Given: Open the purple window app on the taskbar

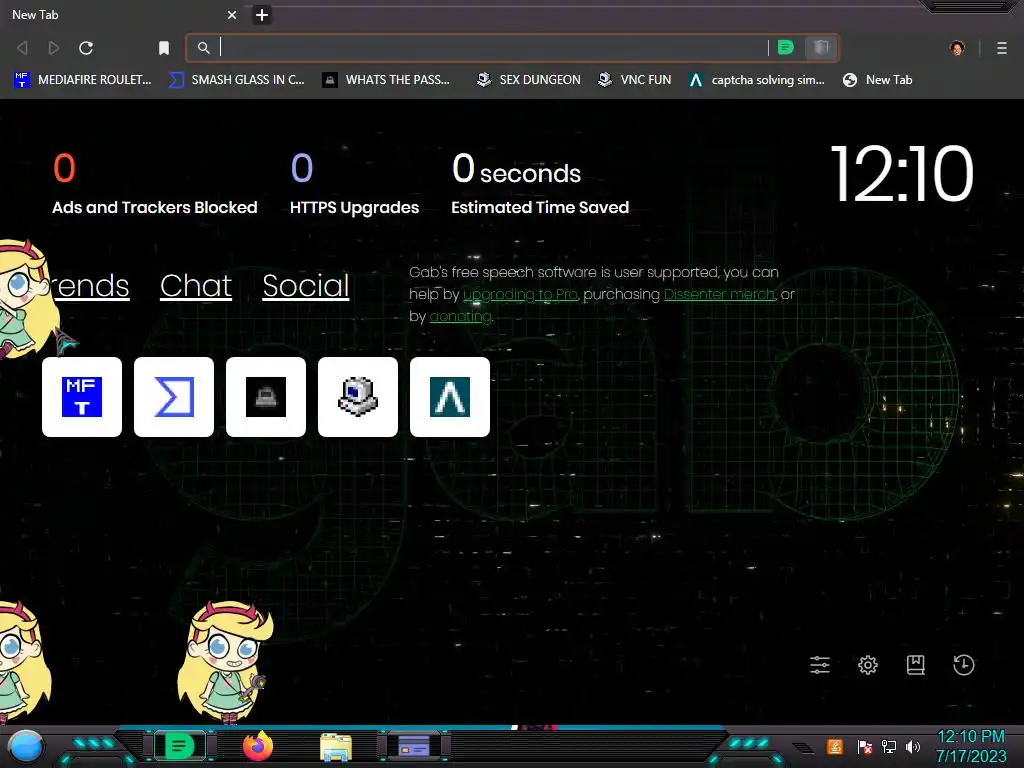Looking at the screenshot, I should coord(414,746).
